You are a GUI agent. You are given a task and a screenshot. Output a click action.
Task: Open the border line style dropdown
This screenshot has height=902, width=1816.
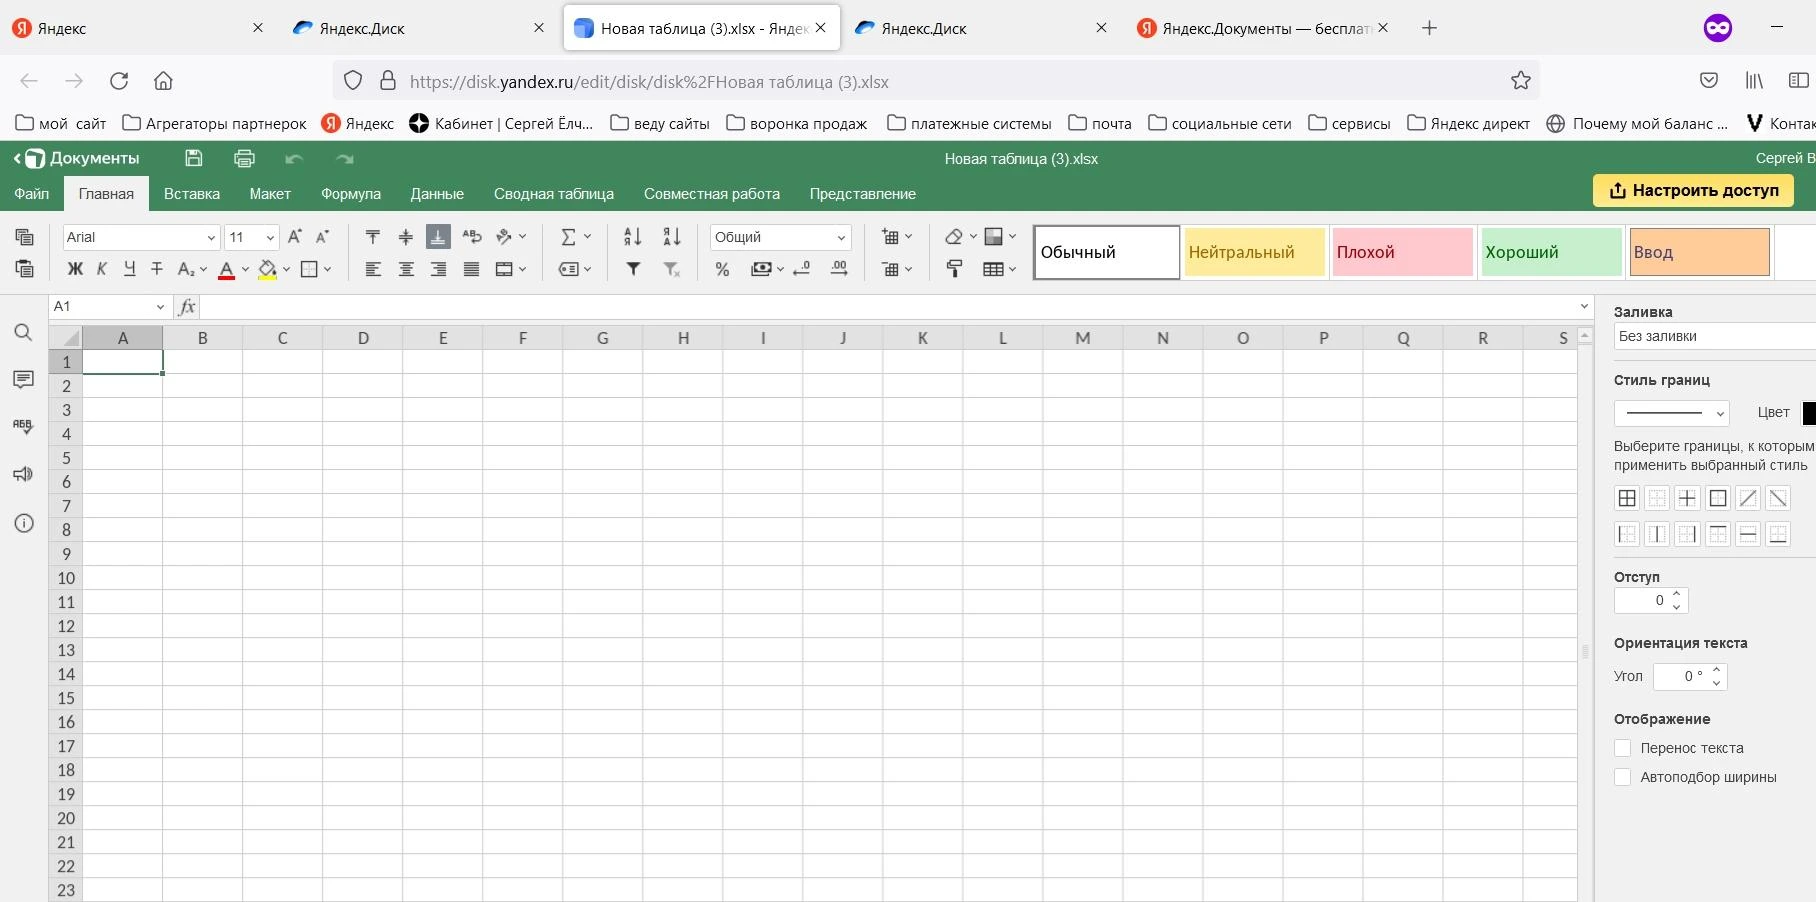click(x=1671, y=413)
